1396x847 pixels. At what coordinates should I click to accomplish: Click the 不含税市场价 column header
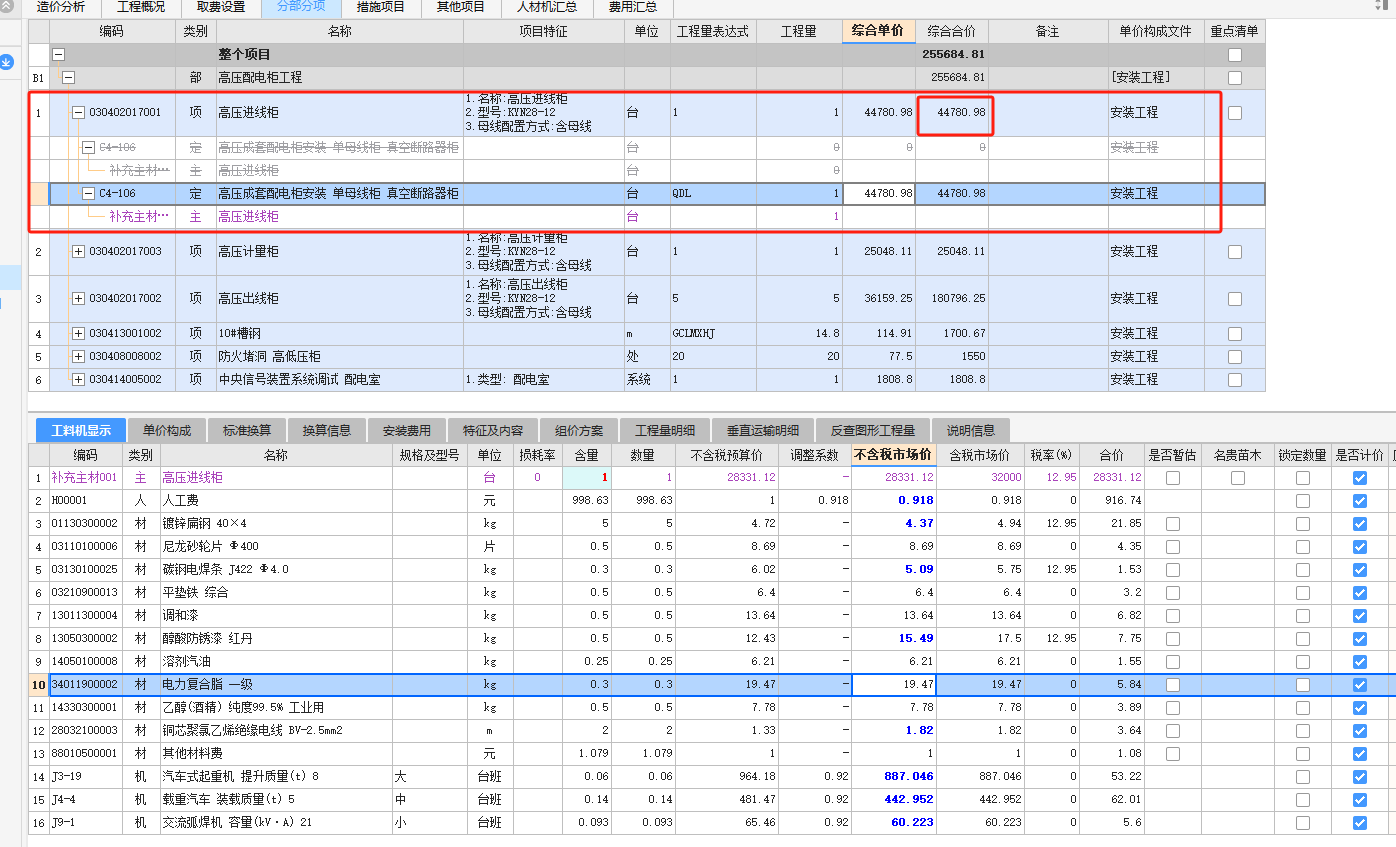tap(893, 455)
